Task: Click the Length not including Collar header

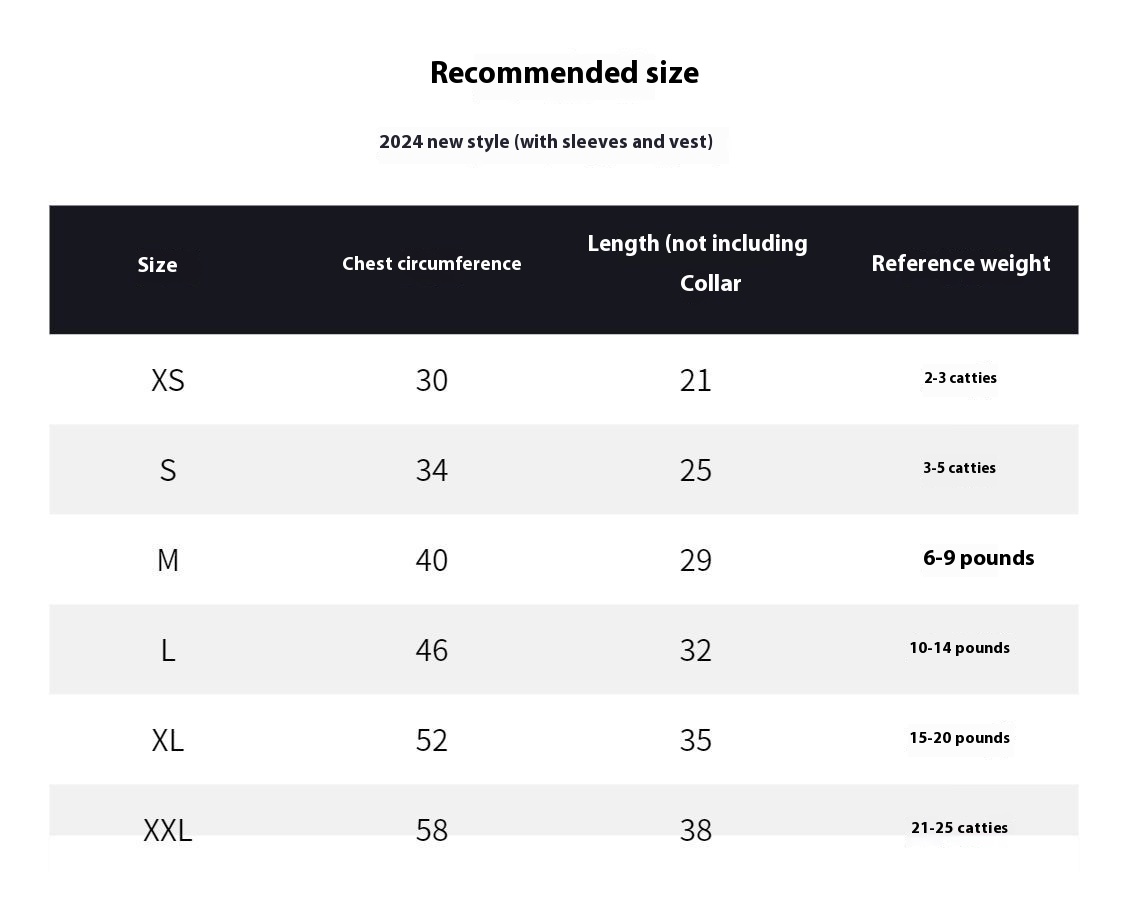Action: pyautogui.click(x=697, y=263)
